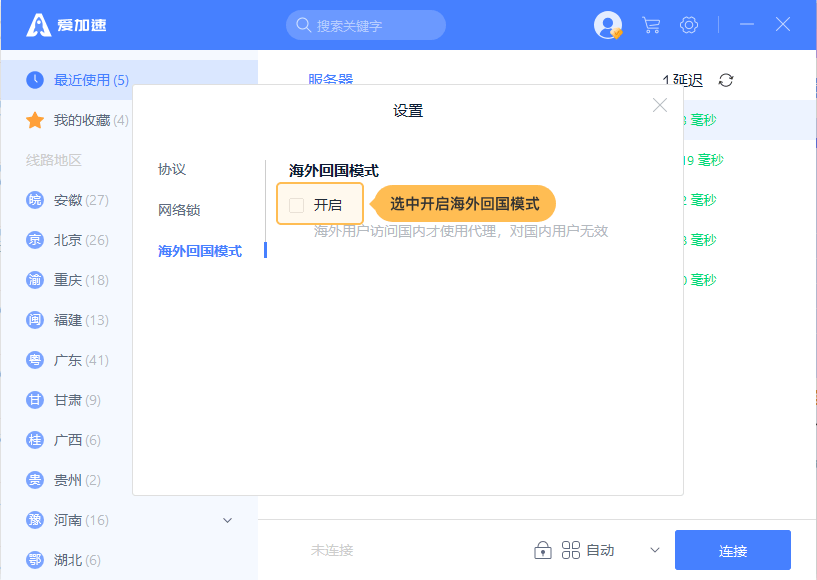
Task: Choose the 北京 region
Action: [x=68, y=240]
